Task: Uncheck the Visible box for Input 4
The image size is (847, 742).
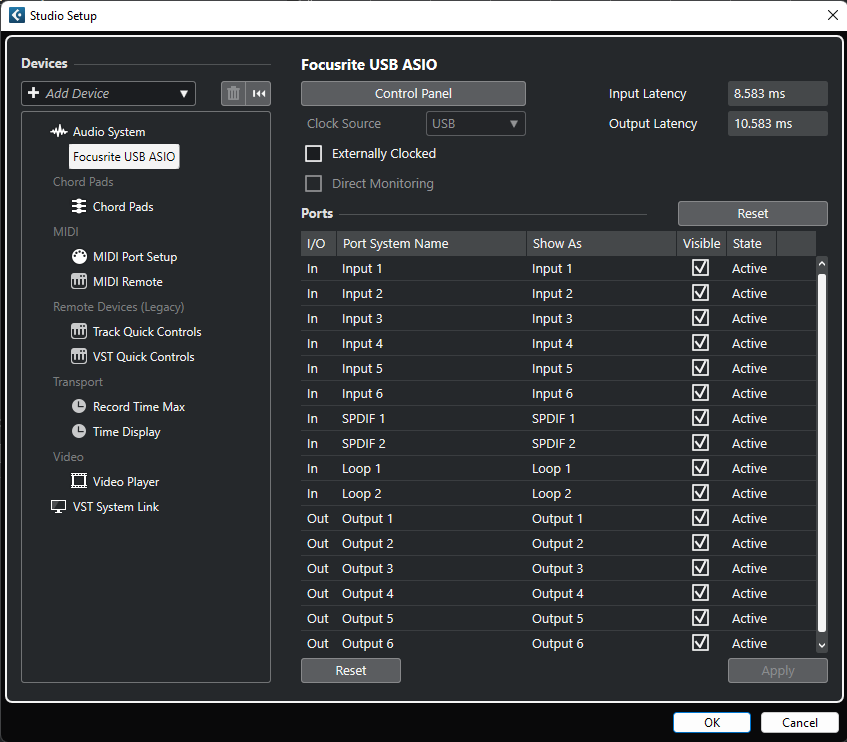Action: [701, 343]
